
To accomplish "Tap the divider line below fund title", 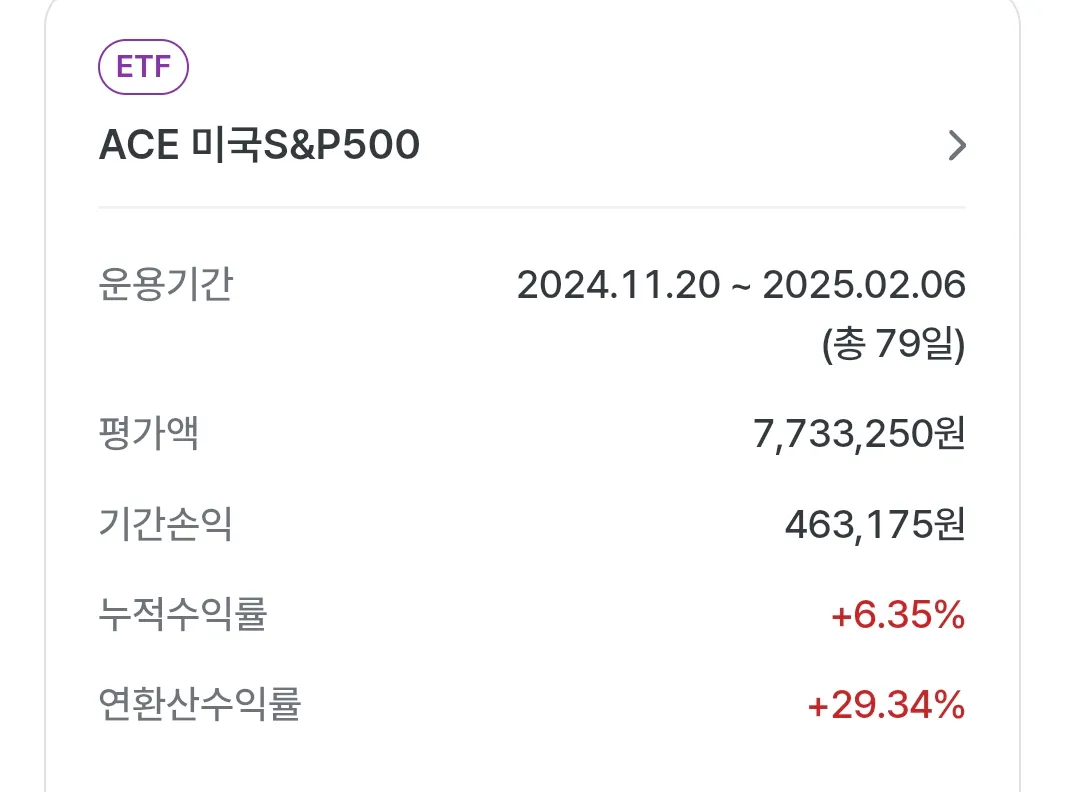I will click(532, 206).
